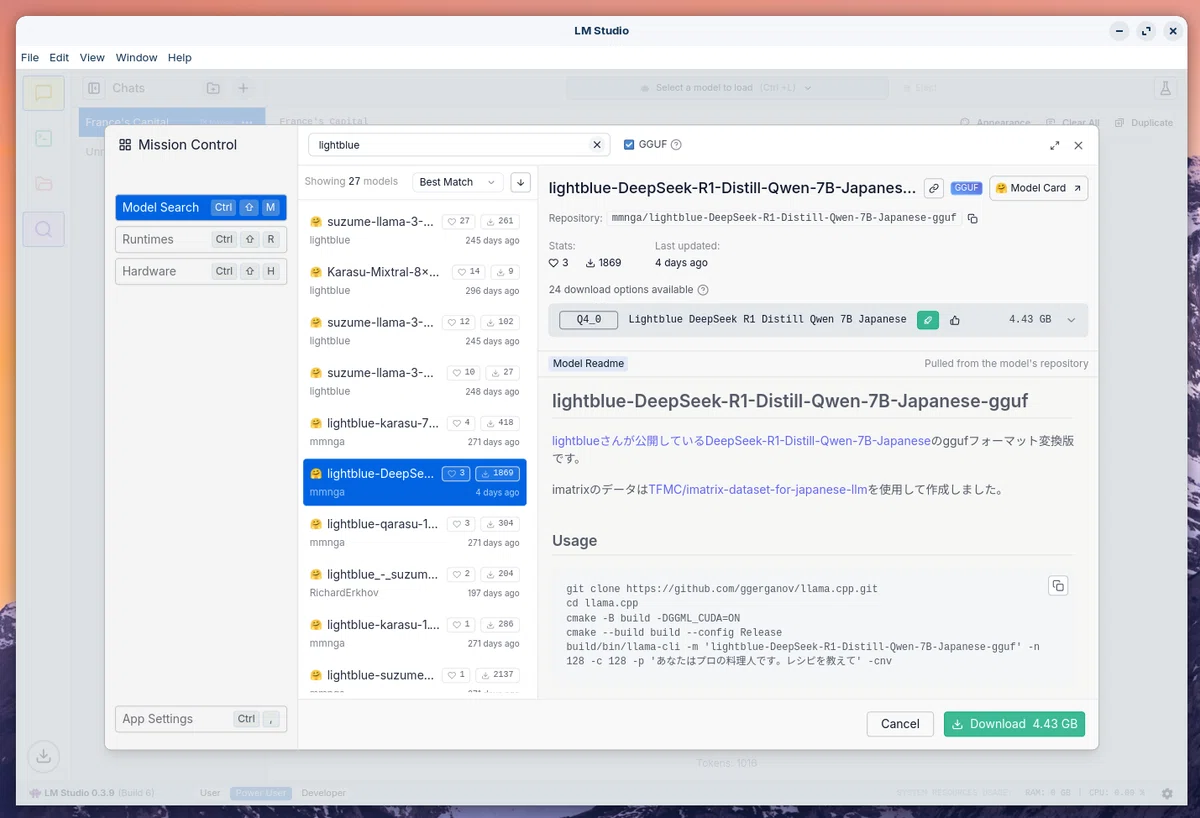Click the Mission Control grid icon
The height and width of the screenshot is (818, 1200).
[125, 145]
